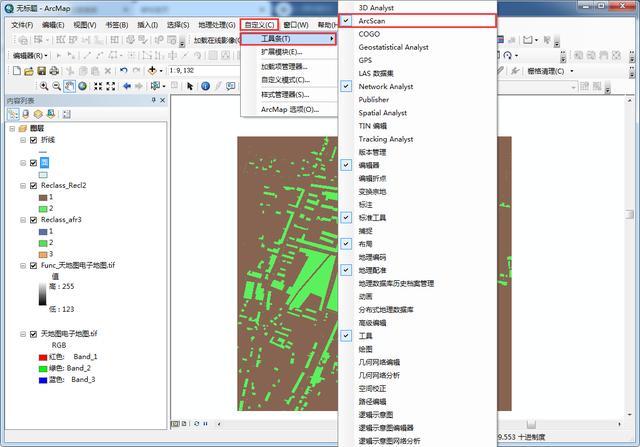The height and width of the screenshot is (447, 640).
Task: Open the 地理处理(G) menu
Action: click(x=217, y=25)
